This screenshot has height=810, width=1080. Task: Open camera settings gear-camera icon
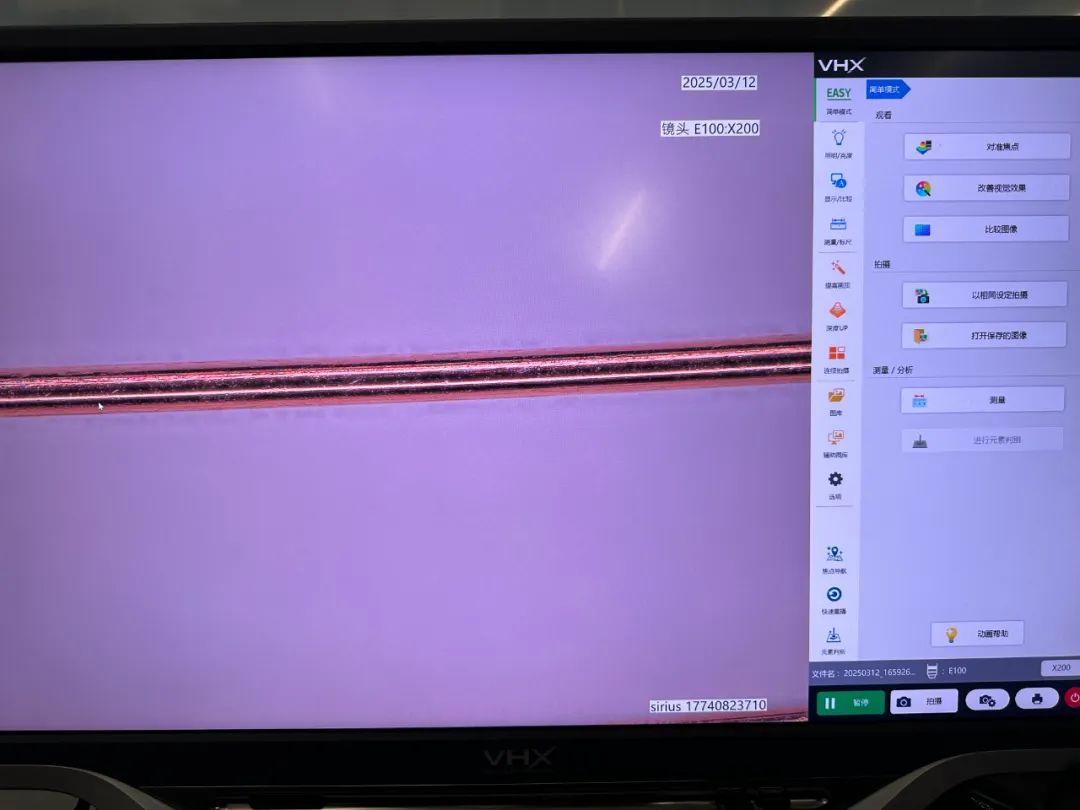(987, 700)
